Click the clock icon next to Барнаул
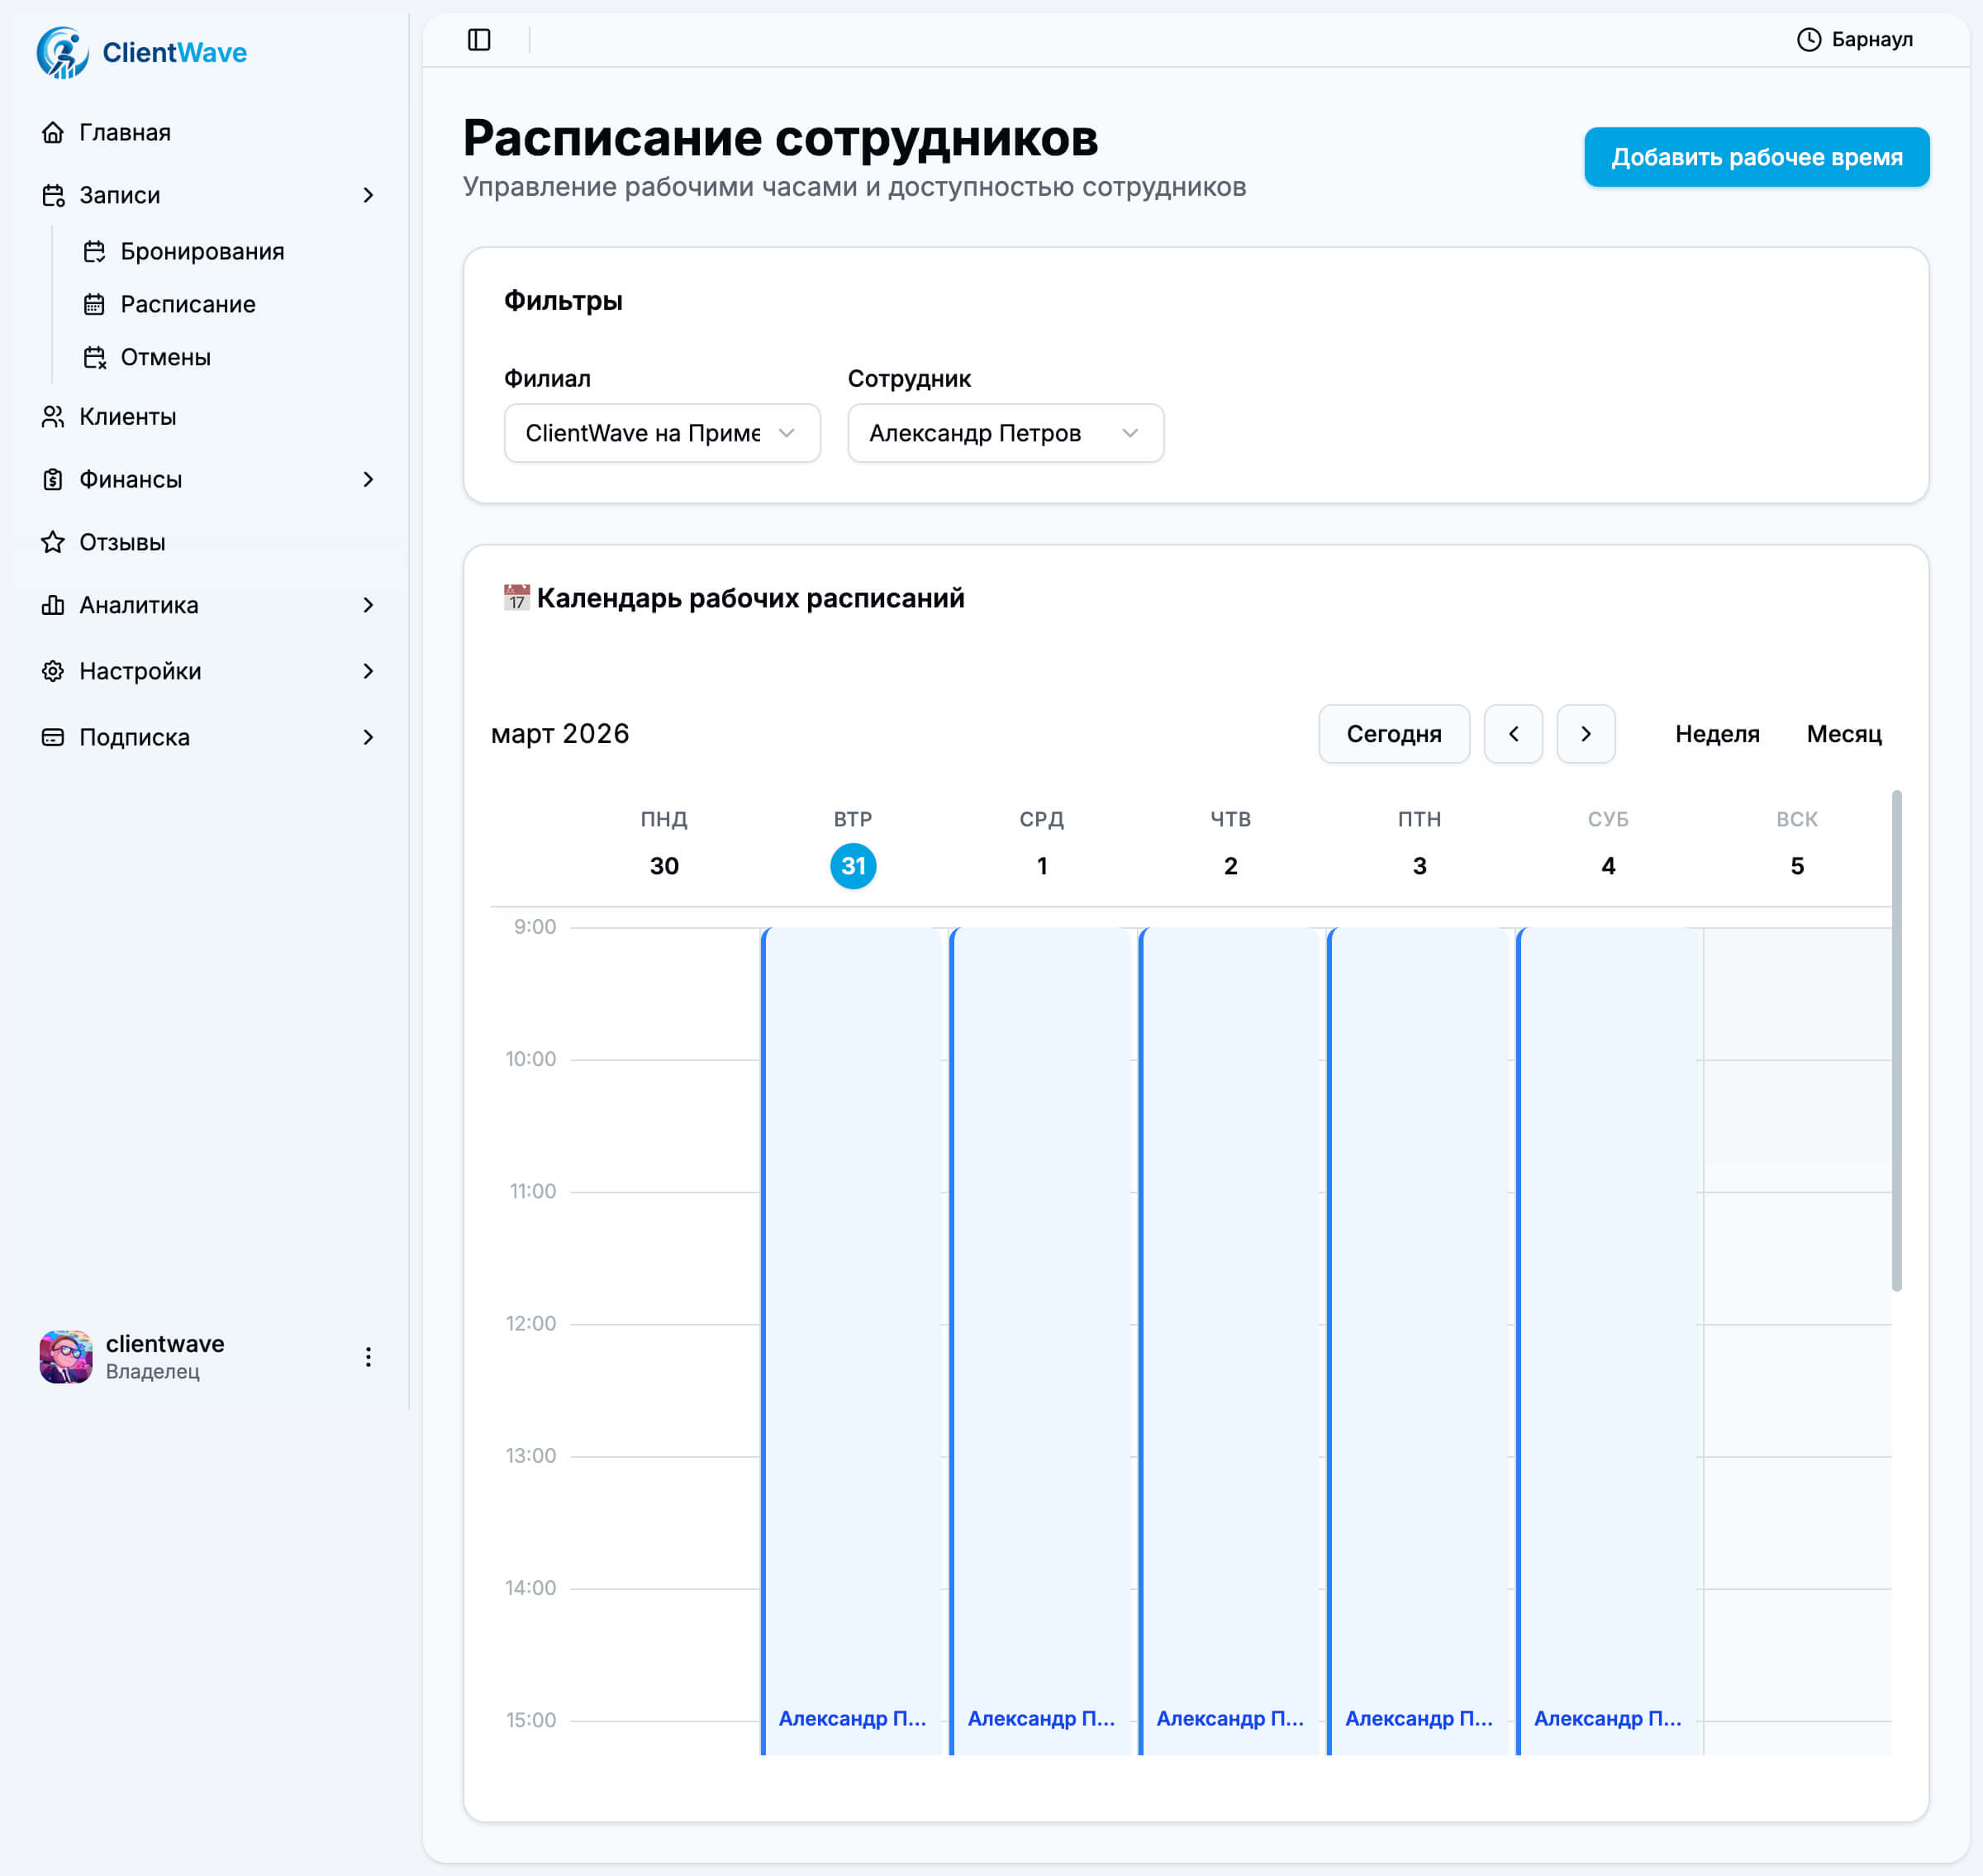Image resolution: width=1983 pixels, height=1876 pixels. point(1808,40)
